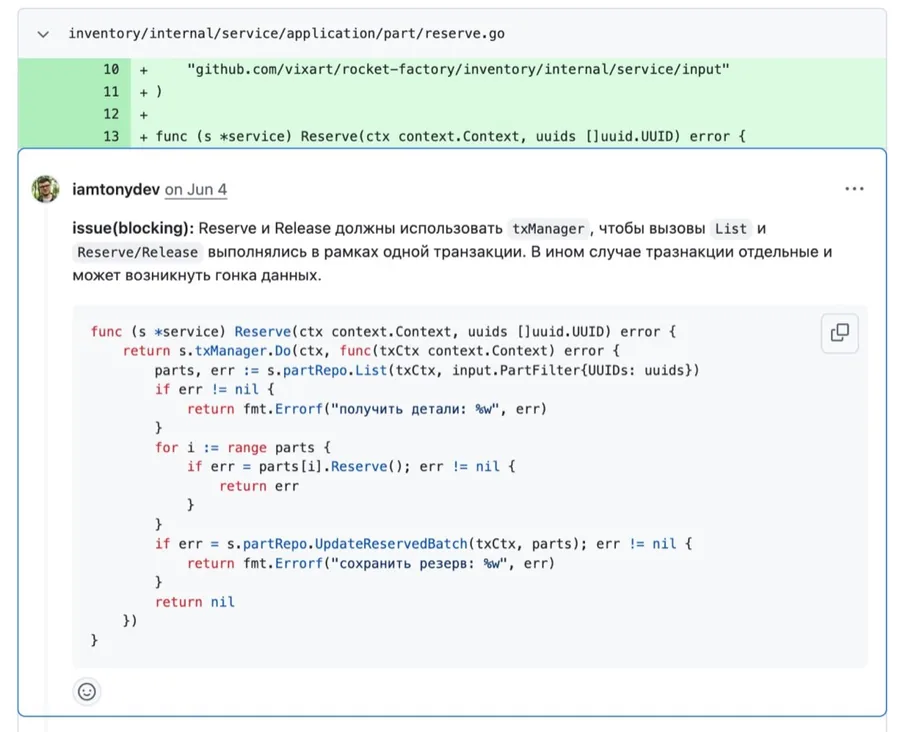Click the rocket-factory import path on line 10
The width and height of the screenshot is (900, 732).
pos(458,69)
